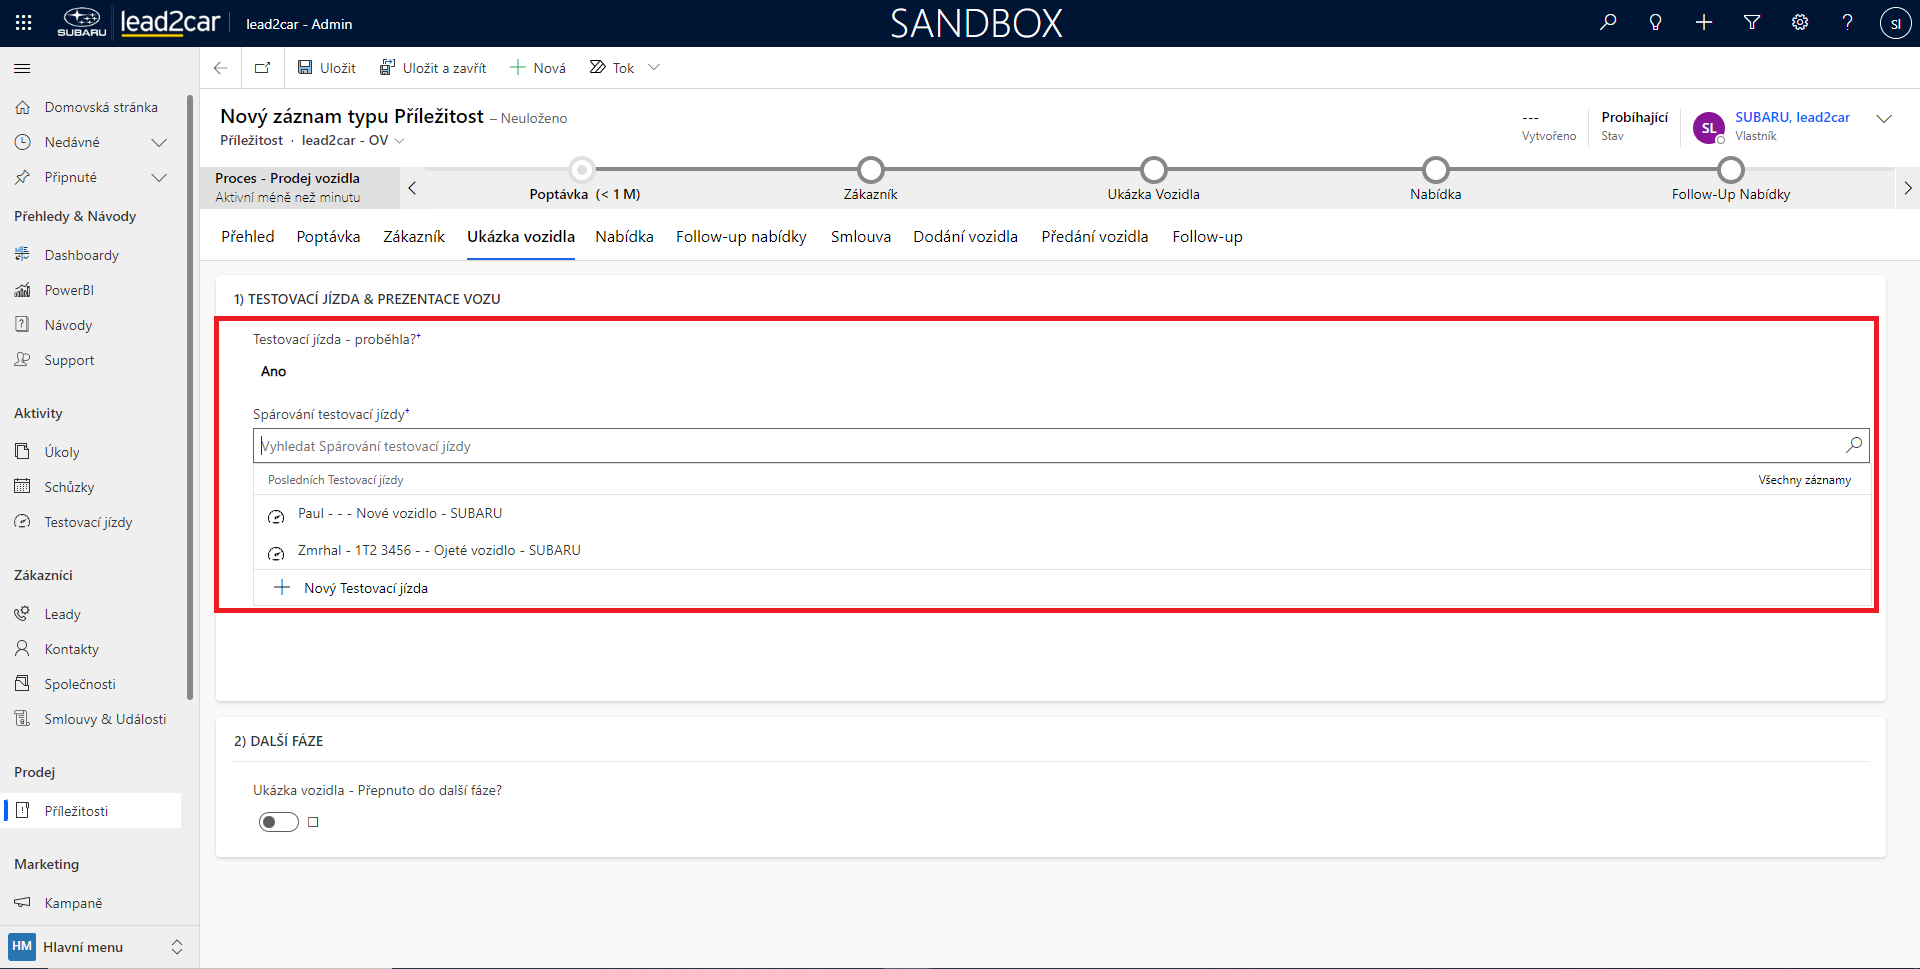
Task: Expand the header details chevron
Action: 1884,119
